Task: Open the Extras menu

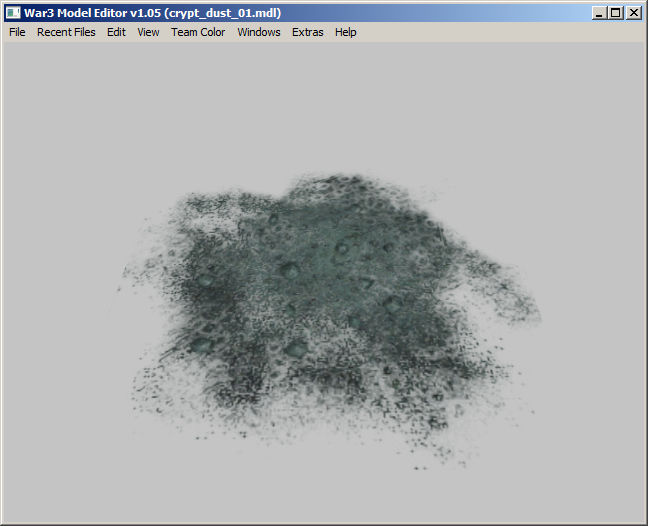Action: pos(307,32)
